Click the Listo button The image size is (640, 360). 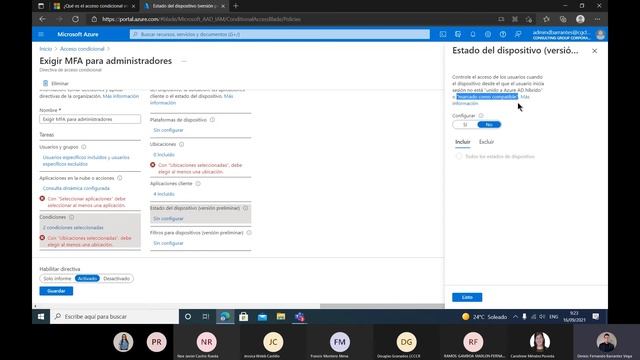[x=467, y=297]
